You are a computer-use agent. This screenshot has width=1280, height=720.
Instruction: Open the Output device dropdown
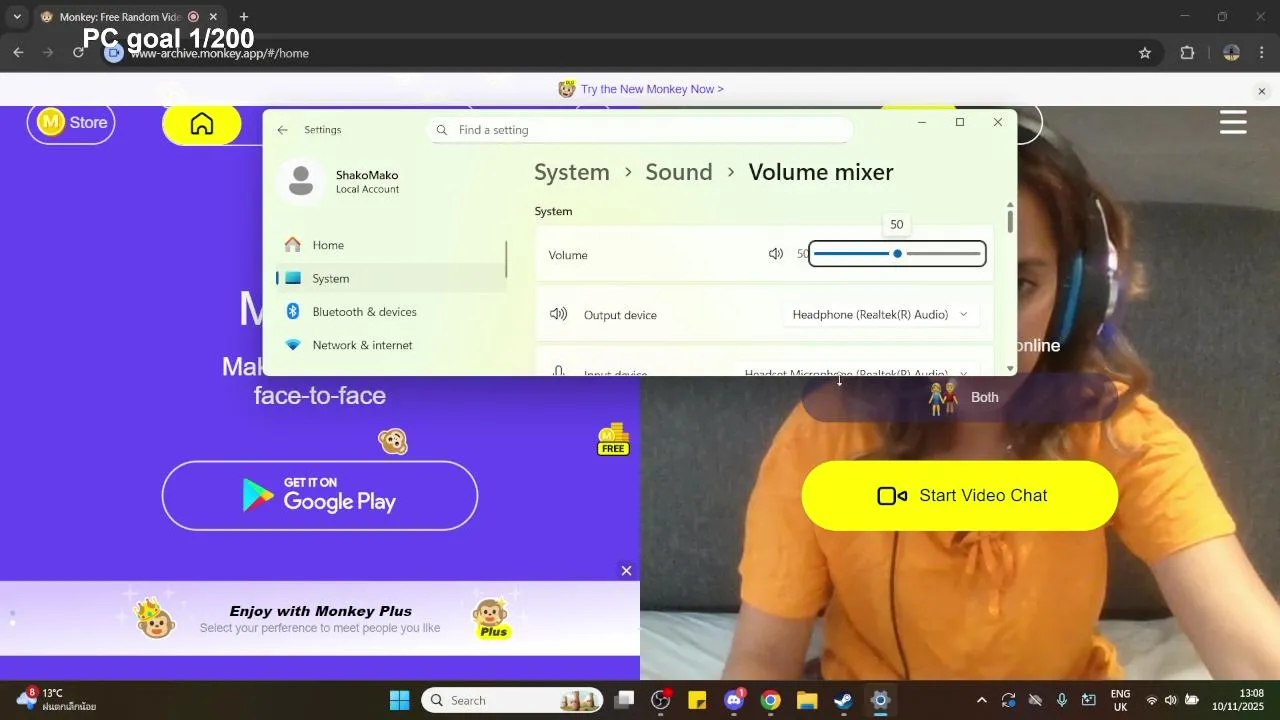click(x=881, y=315)
